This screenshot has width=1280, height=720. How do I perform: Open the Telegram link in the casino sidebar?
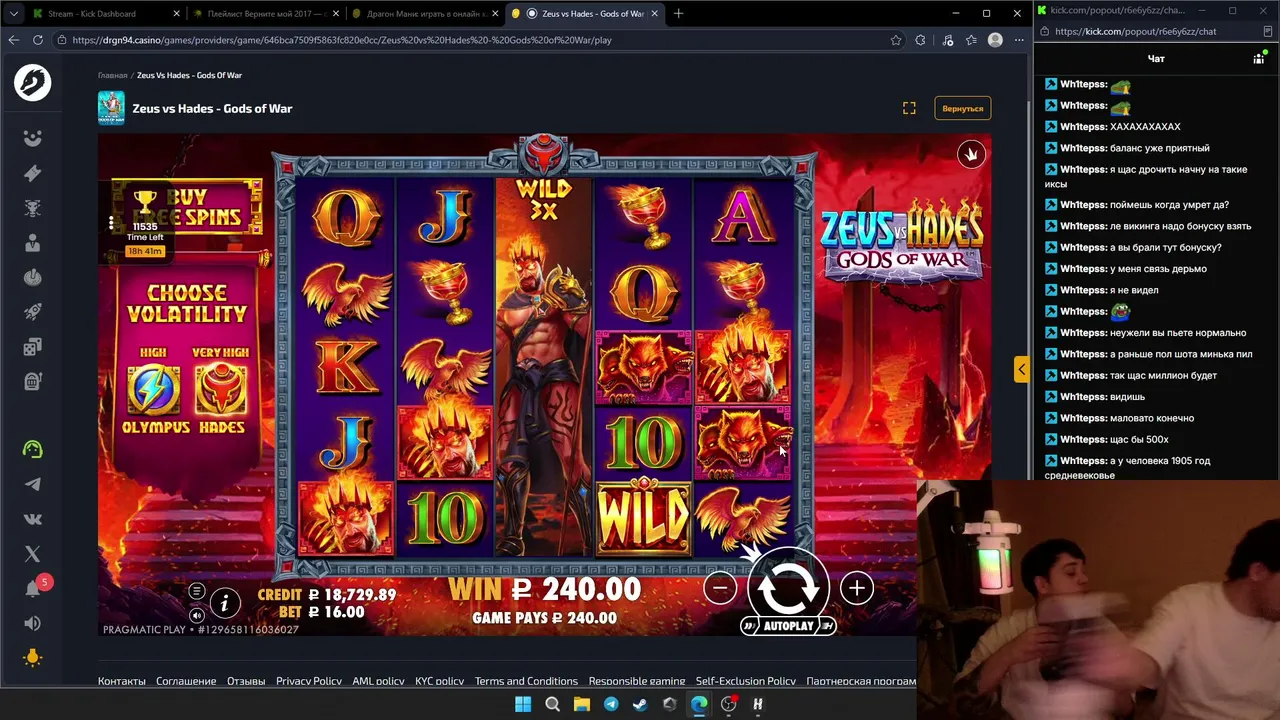coord(32,484)
